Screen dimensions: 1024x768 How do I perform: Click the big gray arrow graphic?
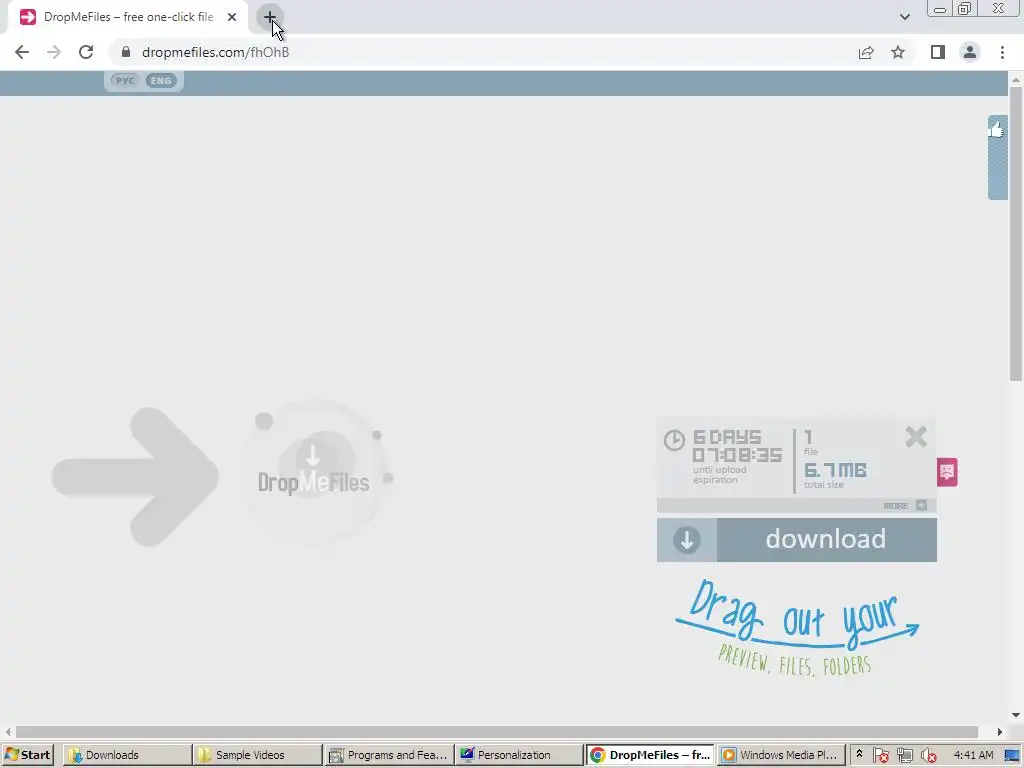135,477
